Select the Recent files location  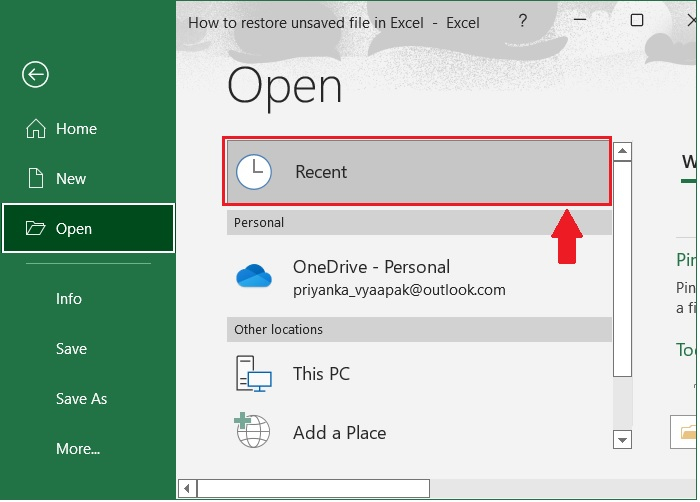coord(418,172)
